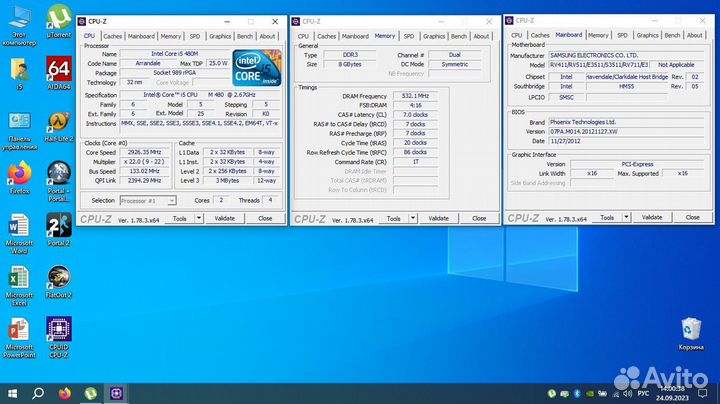Select CPU tab in the Mainboard window
The height and width of the screenshot is (404, 720).
click(517, 35)
